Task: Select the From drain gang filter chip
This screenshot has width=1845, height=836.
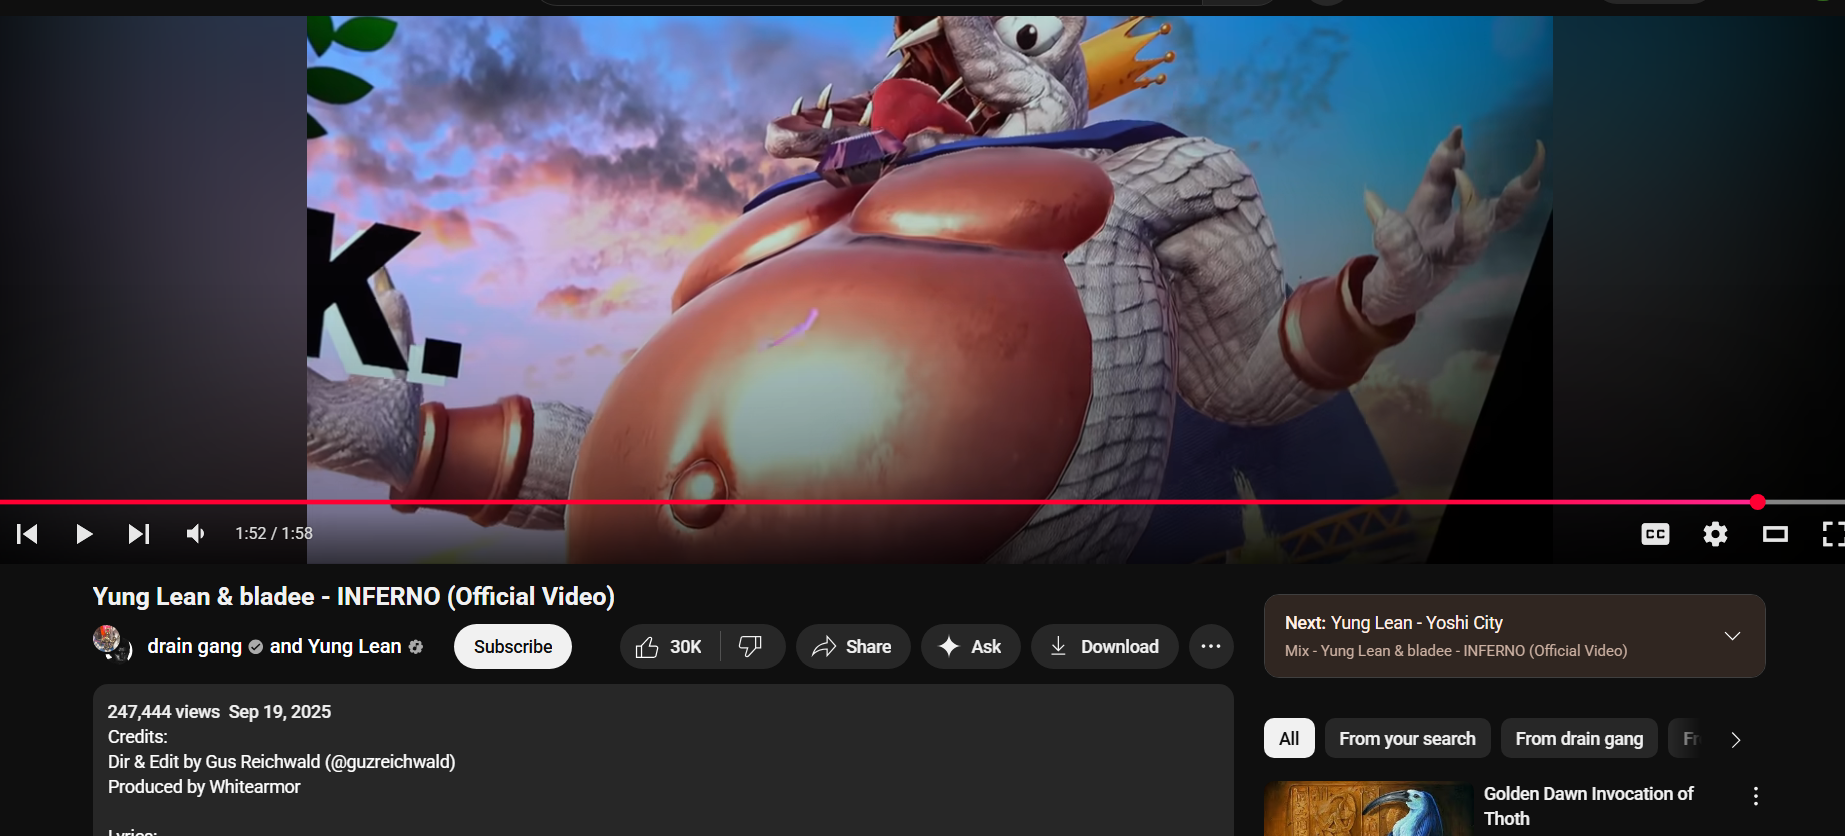Action: 1578,739
